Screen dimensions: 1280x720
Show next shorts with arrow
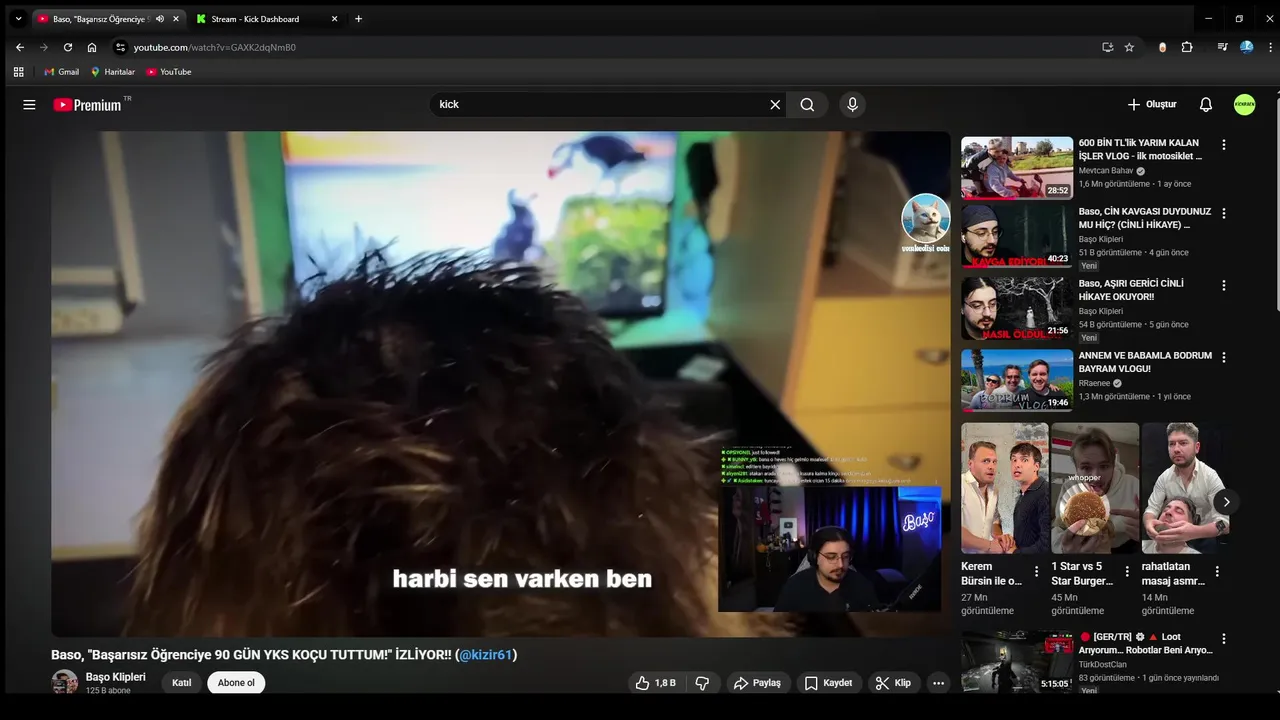1226,502
